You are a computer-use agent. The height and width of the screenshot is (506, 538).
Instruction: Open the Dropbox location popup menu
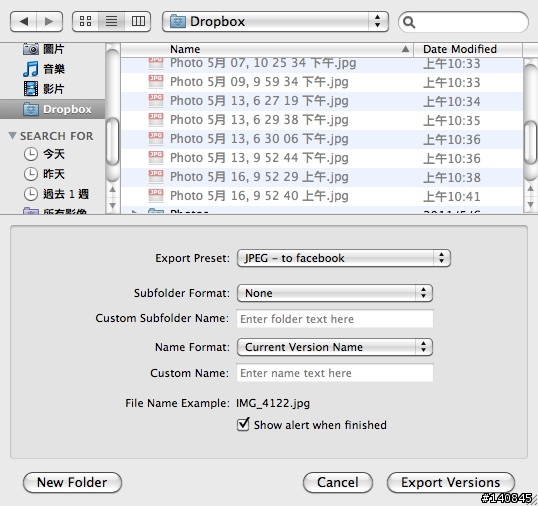275,22
